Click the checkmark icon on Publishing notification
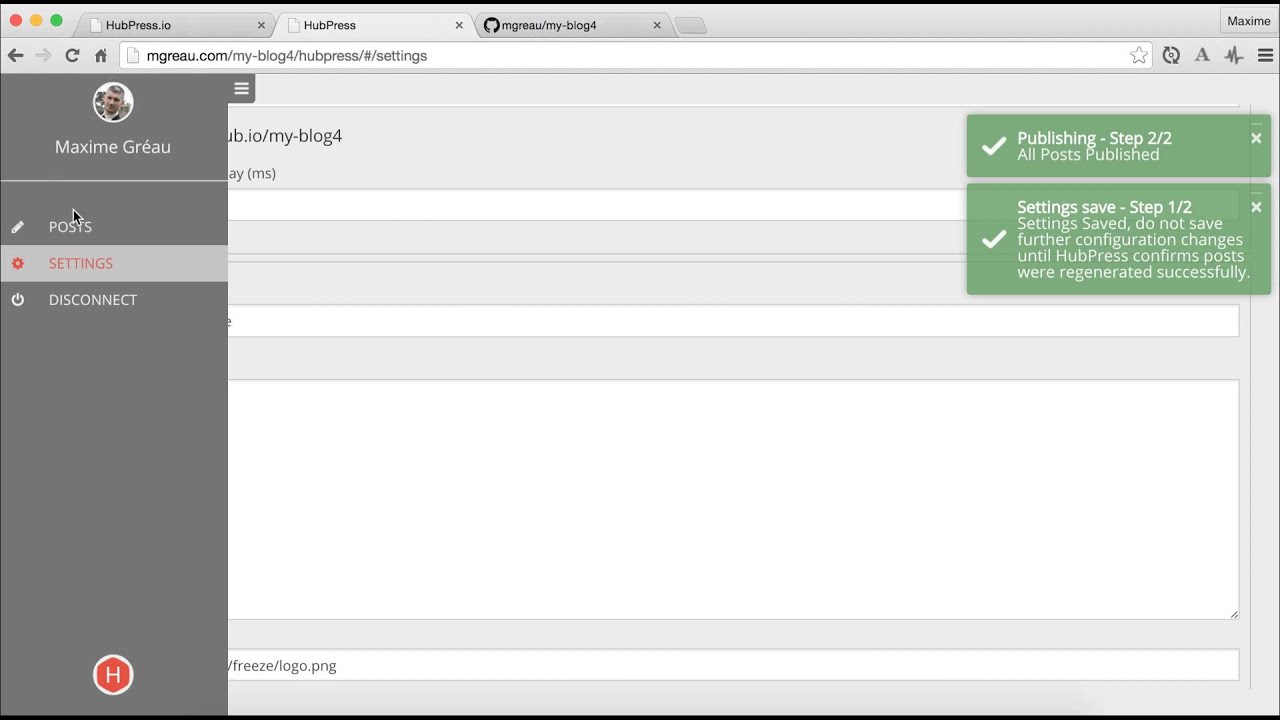 993,146
